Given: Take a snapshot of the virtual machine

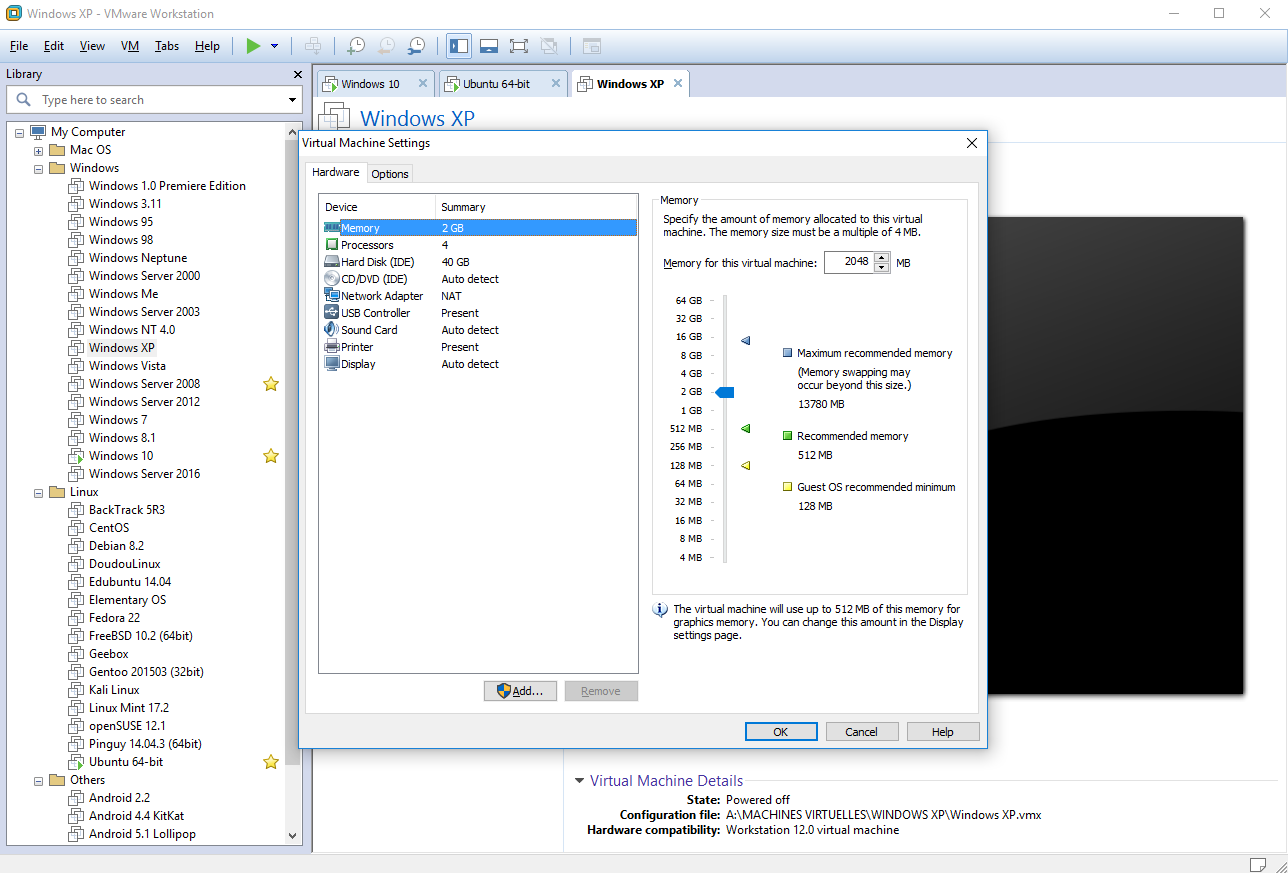Looking at the screenshot, I should pos(356,46).
